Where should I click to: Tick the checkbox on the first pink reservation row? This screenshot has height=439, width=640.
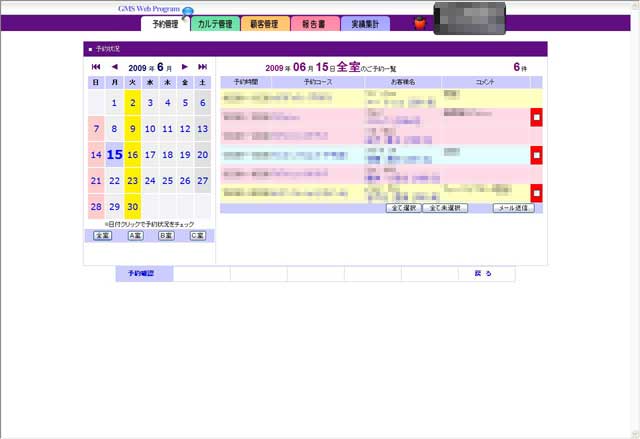coord(536,118)
